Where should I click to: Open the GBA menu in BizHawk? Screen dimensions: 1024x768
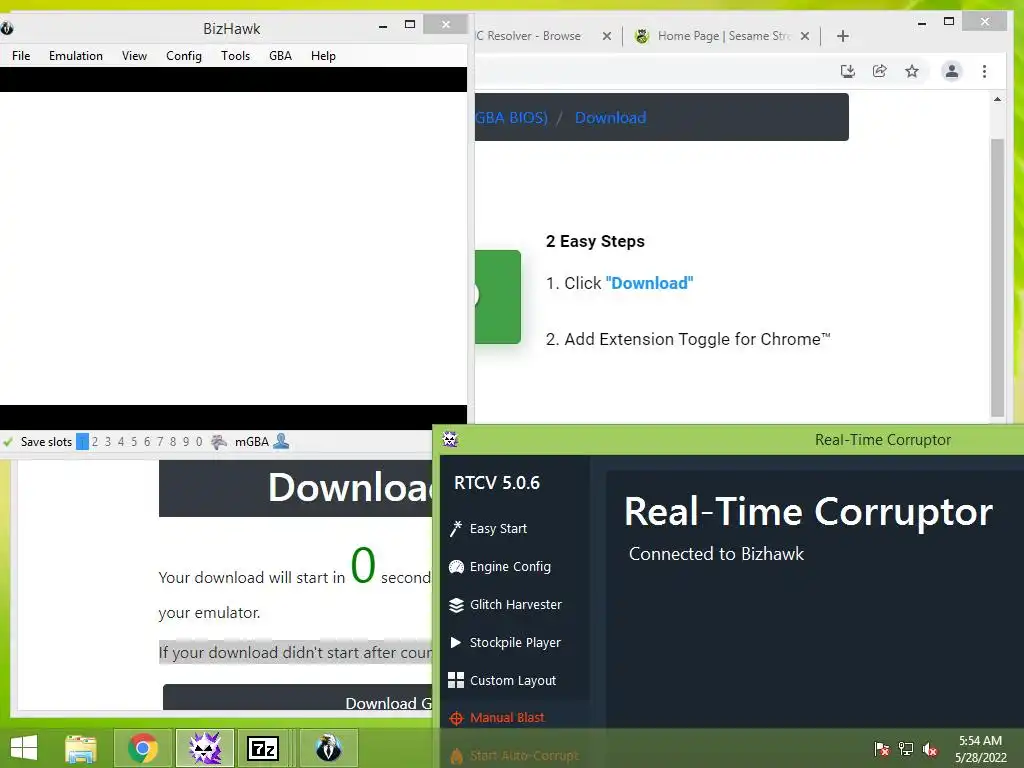pos(280,56)
